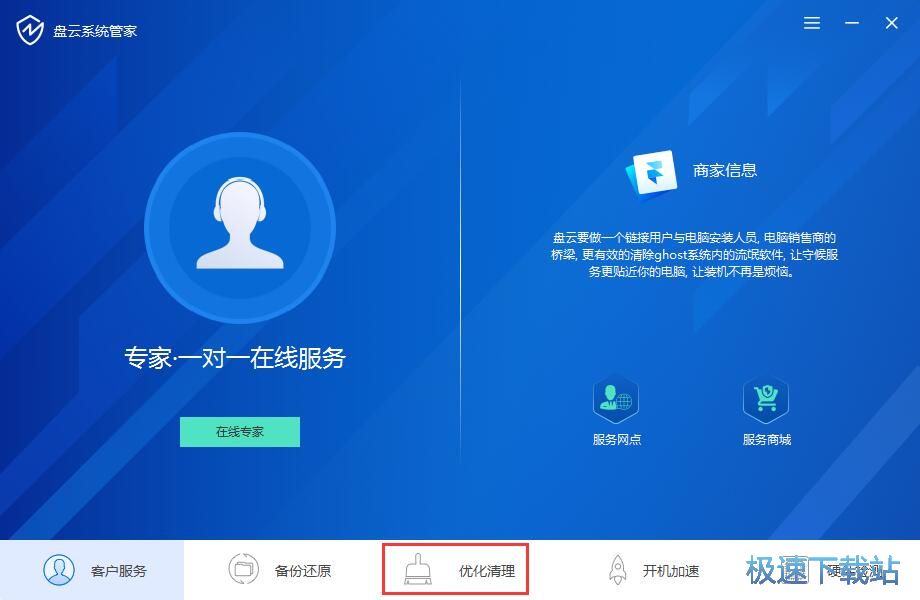Screen dimensions: 920x600
Task: Click the 商家信息 heading text
Action: [724, 170]
